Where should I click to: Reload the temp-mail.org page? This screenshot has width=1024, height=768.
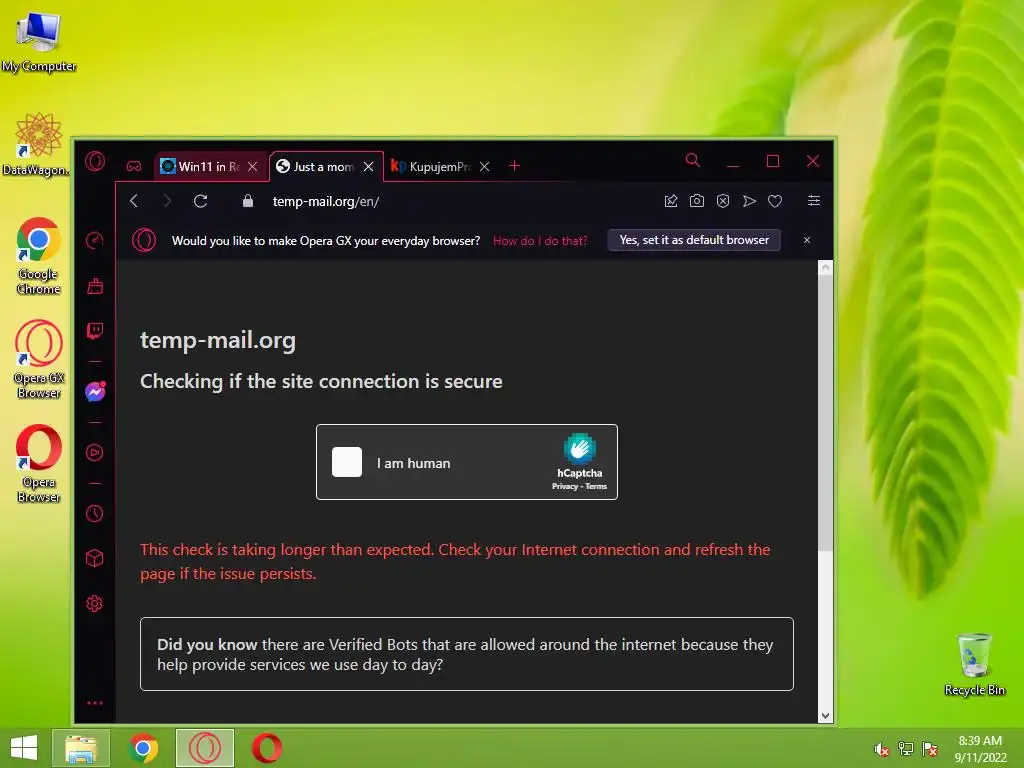200,200
